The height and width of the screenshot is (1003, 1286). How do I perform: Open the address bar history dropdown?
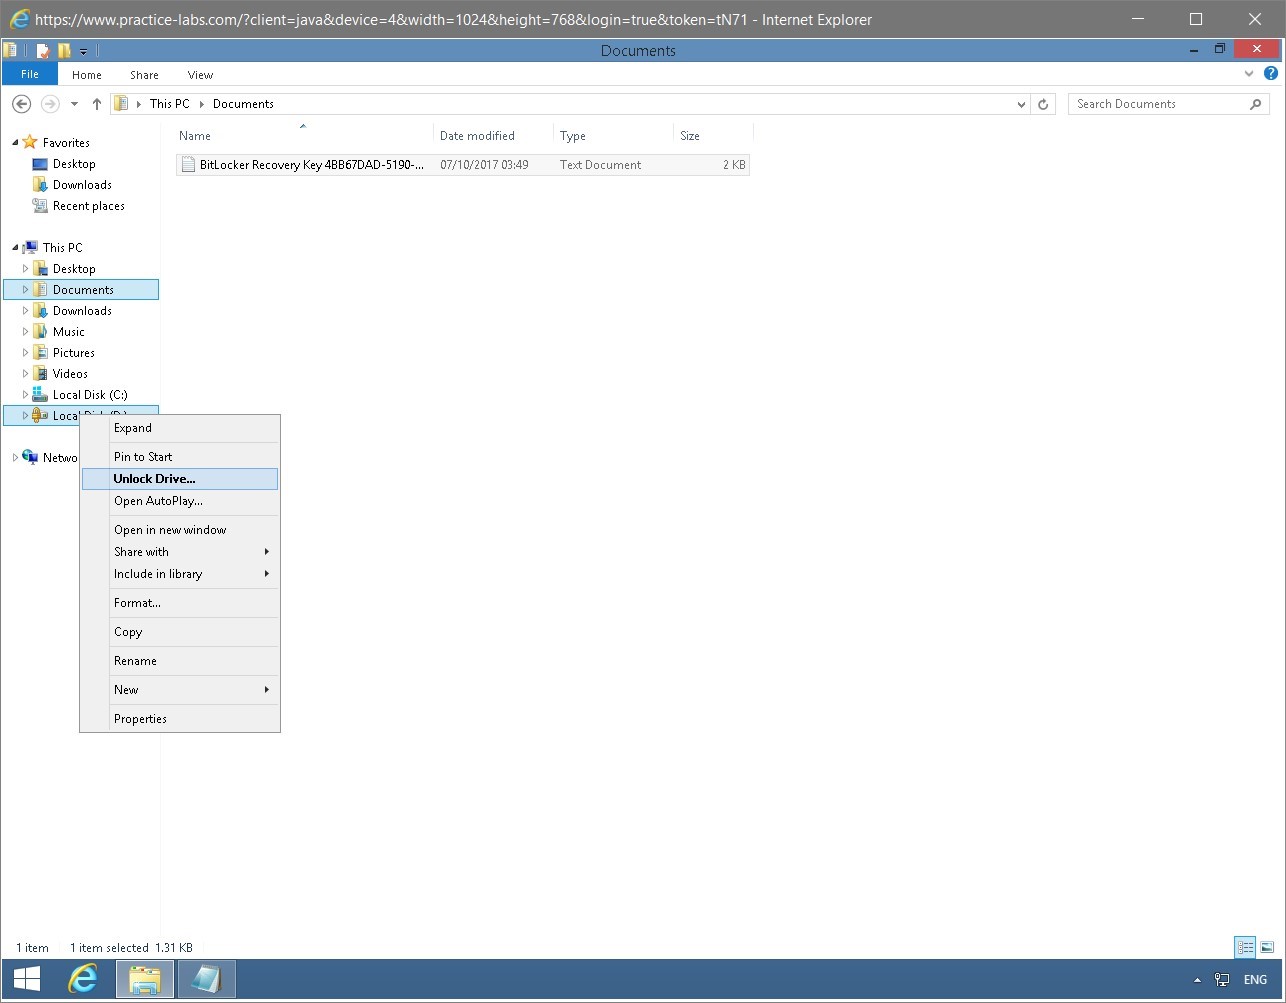1021,103
